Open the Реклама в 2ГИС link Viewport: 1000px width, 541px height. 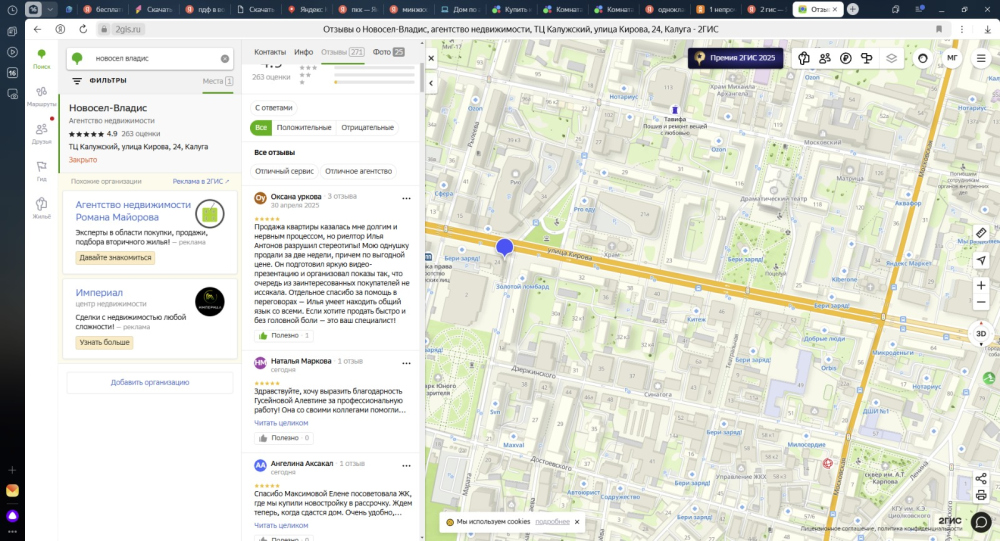[200, 182]
